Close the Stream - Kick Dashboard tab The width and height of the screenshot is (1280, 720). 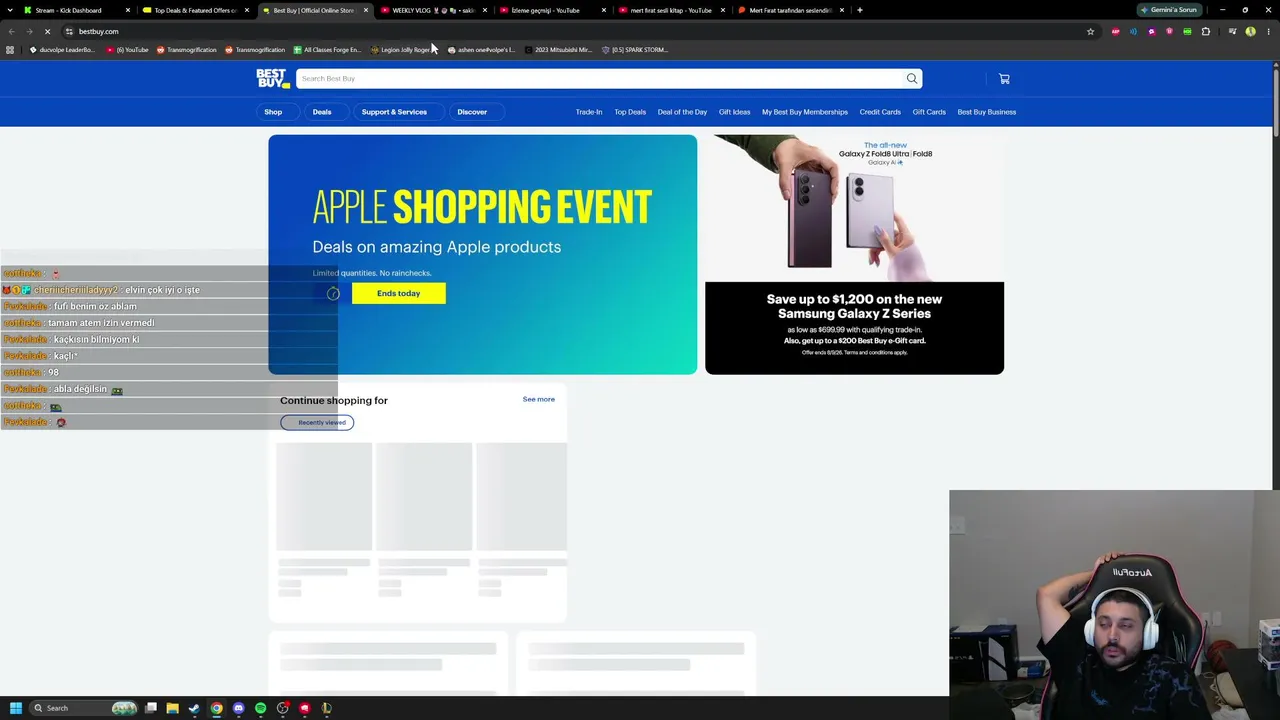pos(128,10)
